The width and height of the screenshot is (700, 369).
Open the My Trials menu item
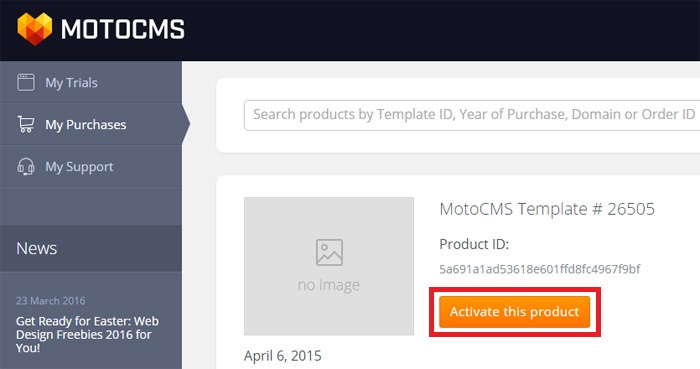click(x=91, y=83)
